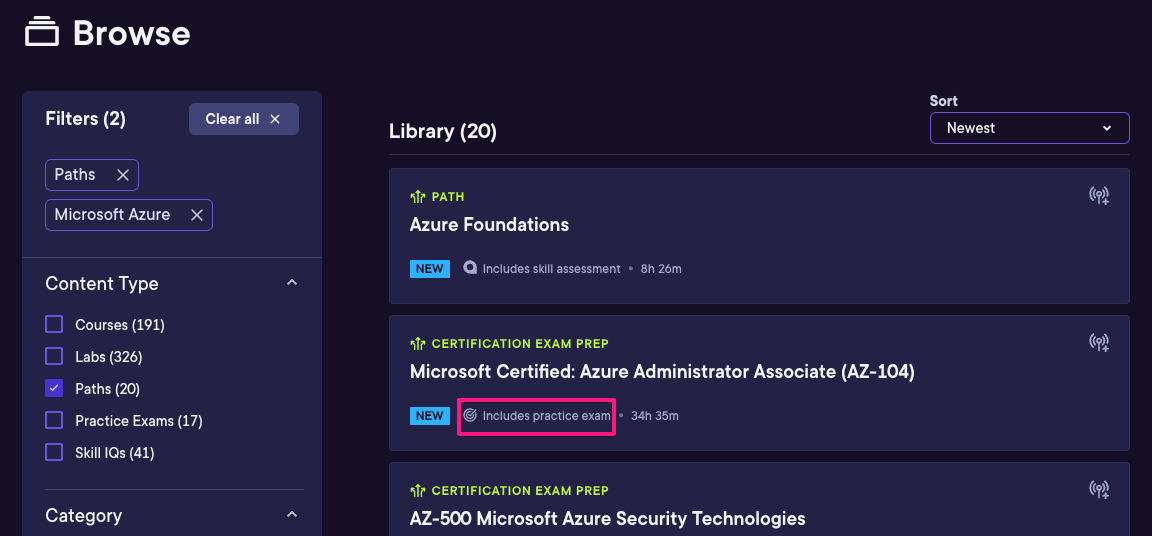This screenshot has width=1152, height=536.
Task: Collapse the Content Type section
Action: pos(292,283)
